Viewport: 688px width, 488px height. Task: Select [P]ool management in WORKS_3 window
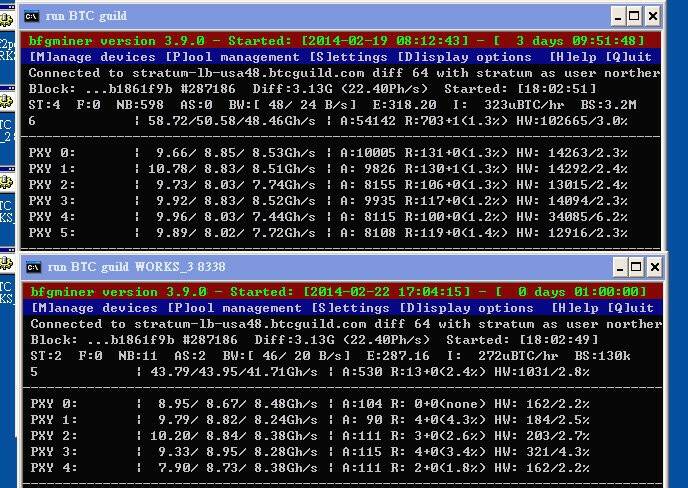(234, 308)
